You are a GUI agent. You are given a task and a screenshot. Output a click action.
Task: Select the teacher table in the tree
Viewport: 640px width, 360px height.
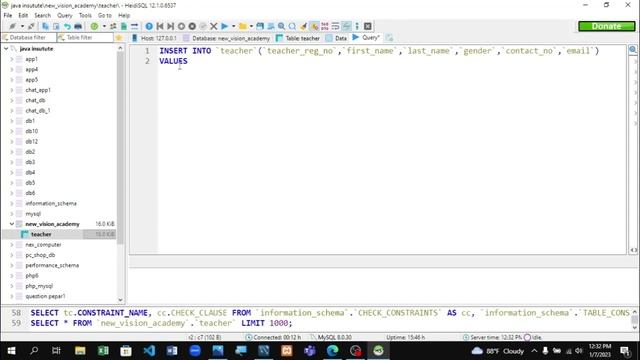(41, 234)
